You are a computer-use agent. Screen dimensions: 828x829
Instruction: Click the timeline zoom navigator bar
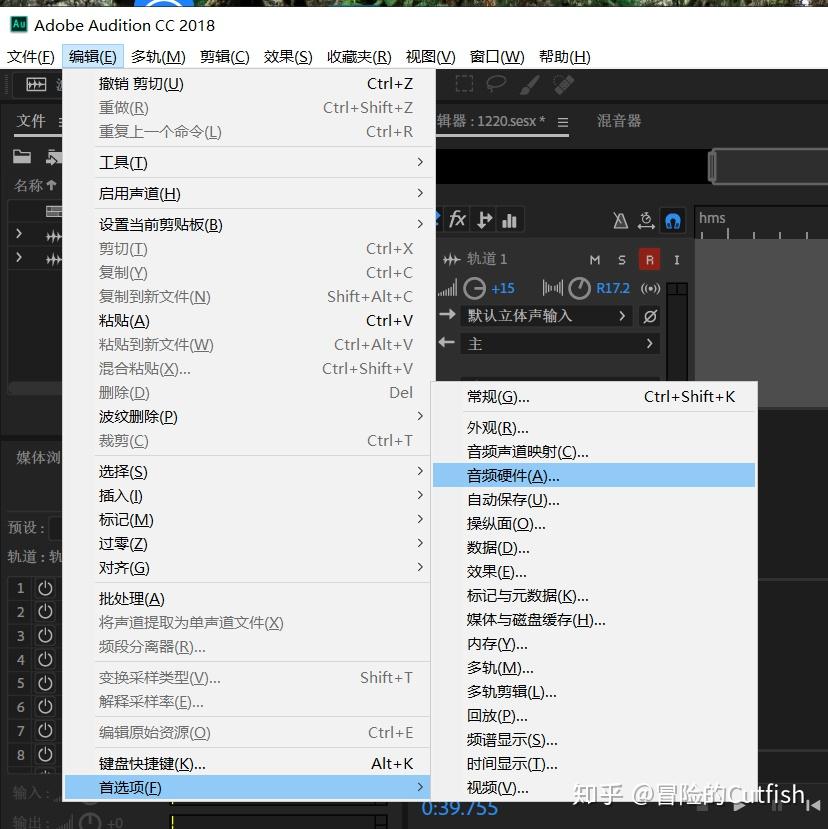pos(768,166)
